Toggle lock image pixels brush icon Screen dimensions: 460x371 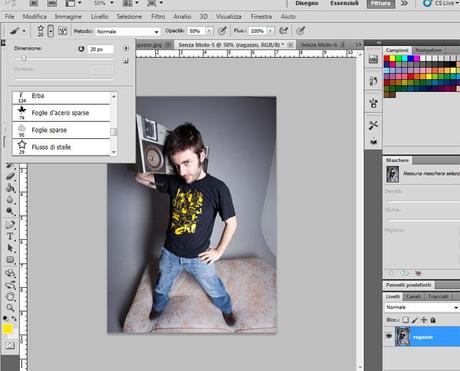(x=415, y=320)
